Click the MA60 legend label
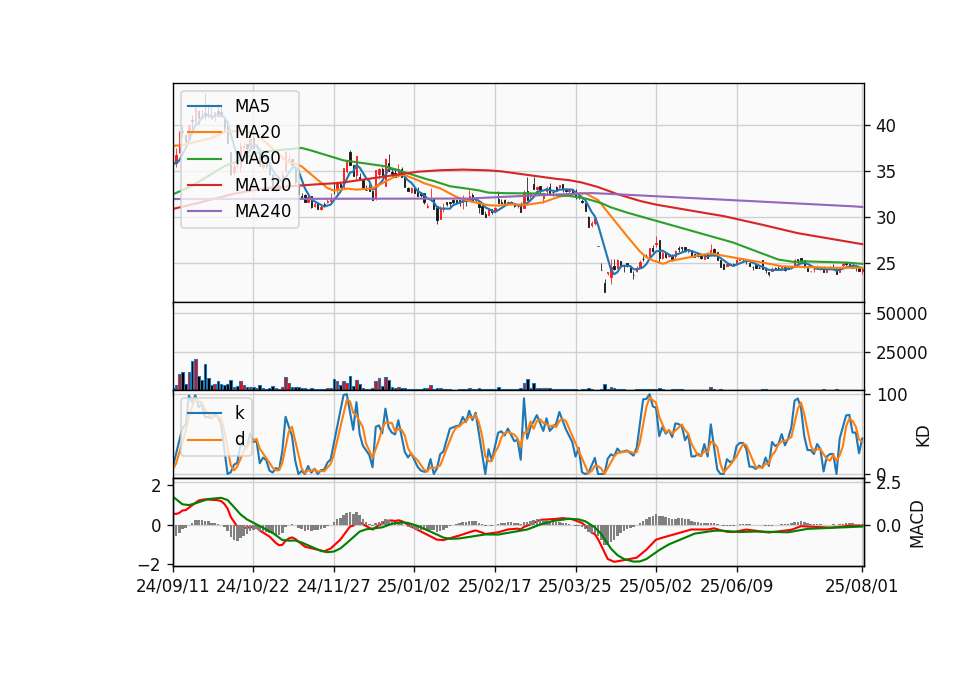 [258, 159]
